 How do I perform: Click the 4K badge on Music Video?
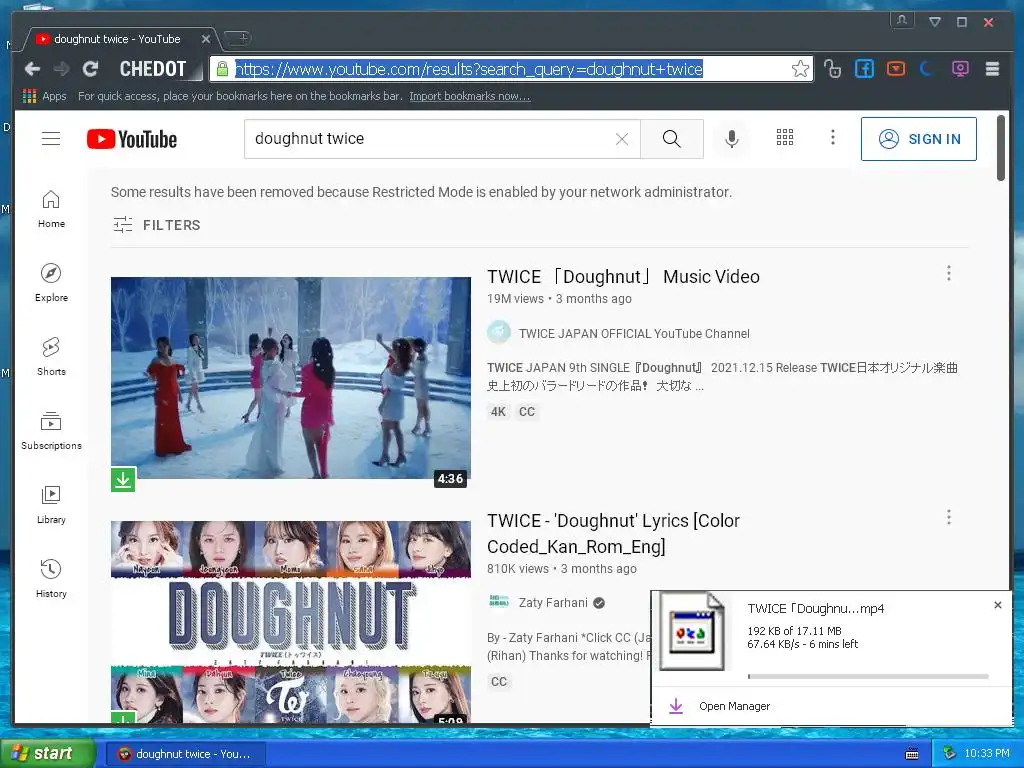point(498,412)
